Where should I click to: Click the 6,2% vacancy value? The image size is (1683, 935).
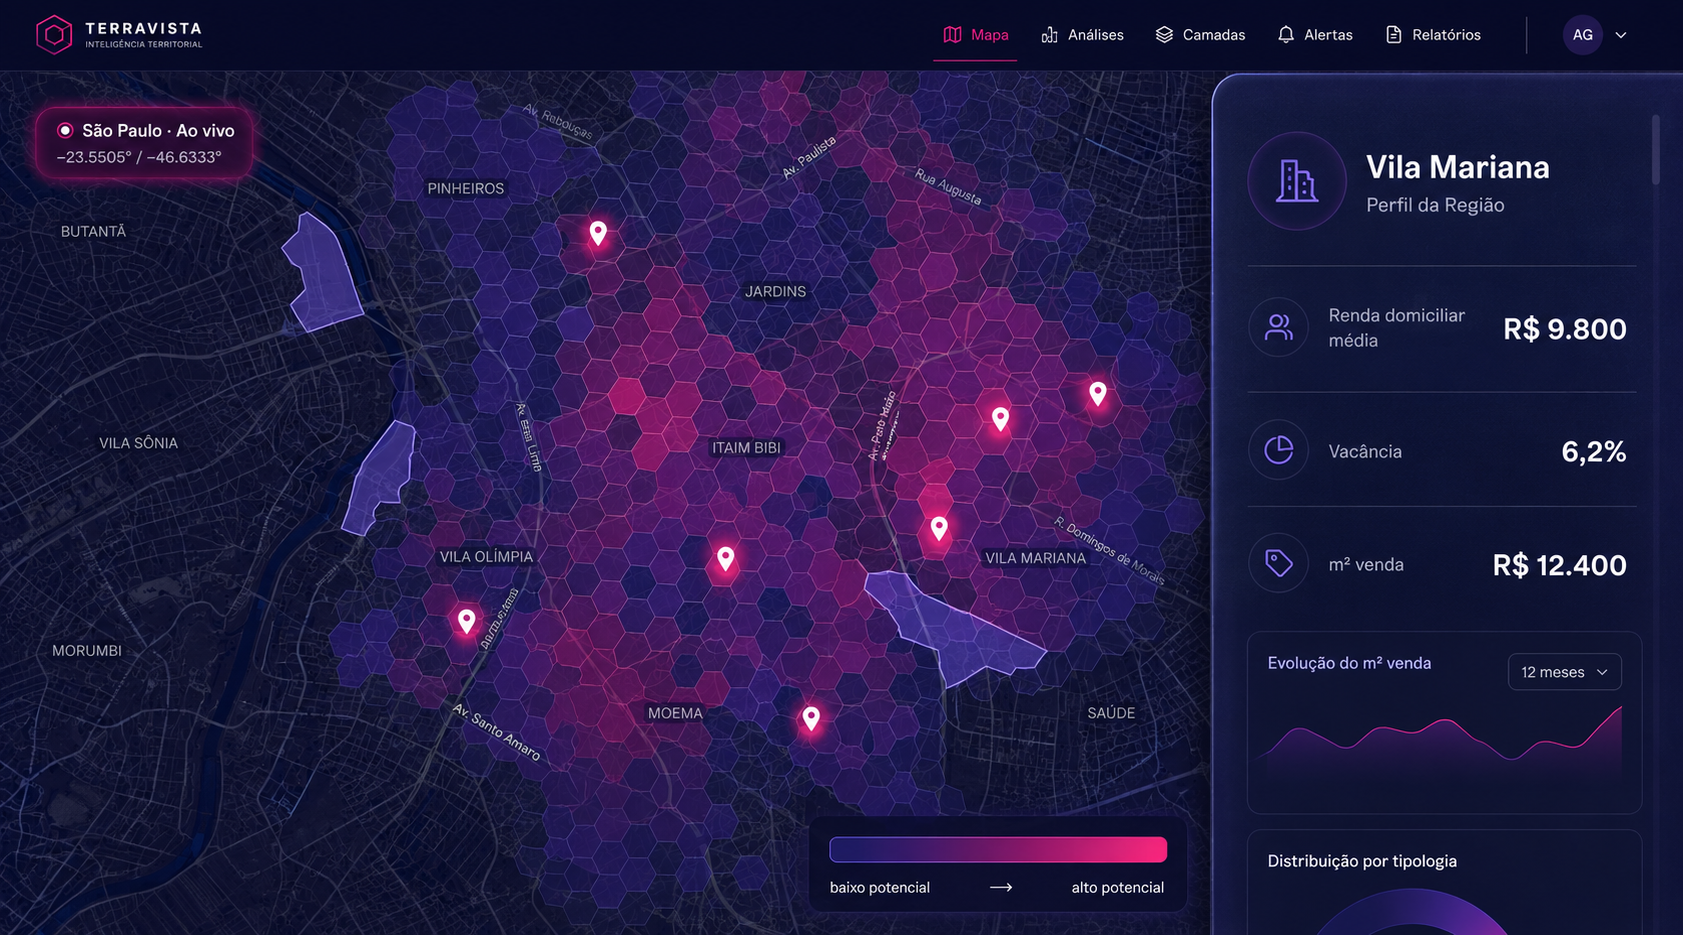tap(1594, 452)
